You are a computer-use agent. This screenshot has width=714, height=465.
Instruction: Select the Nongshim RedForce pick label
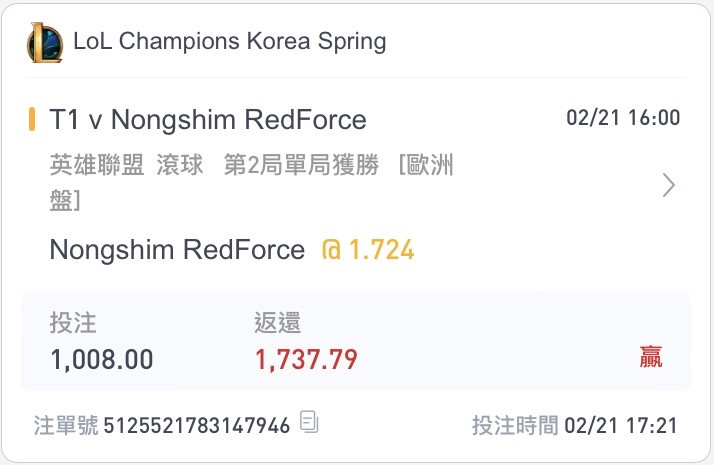[177, 250]
